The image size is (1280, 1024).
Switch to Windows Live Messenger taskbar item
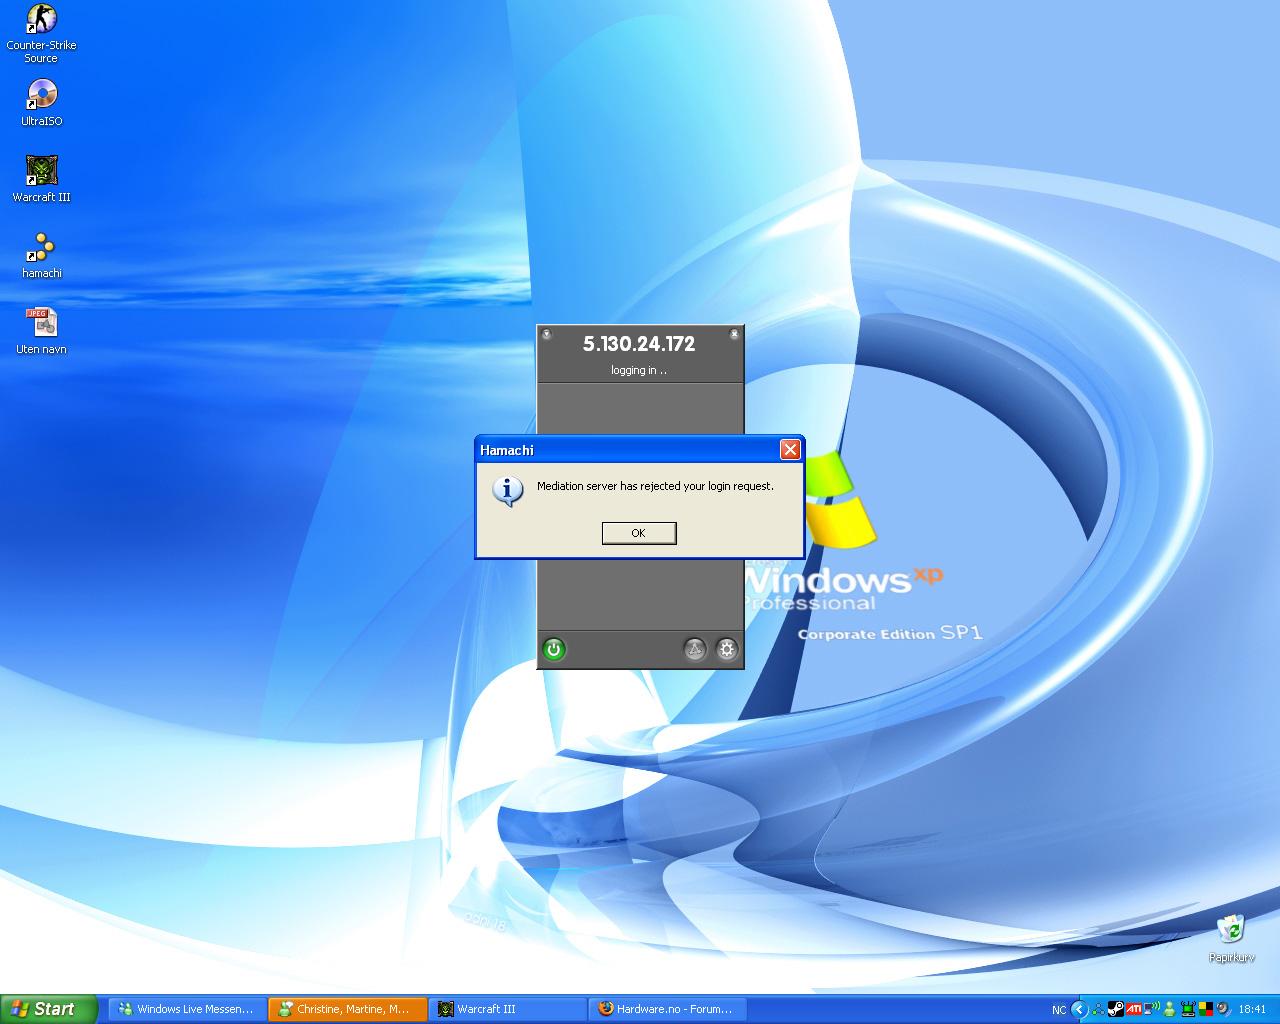[x=188, y=1009]
